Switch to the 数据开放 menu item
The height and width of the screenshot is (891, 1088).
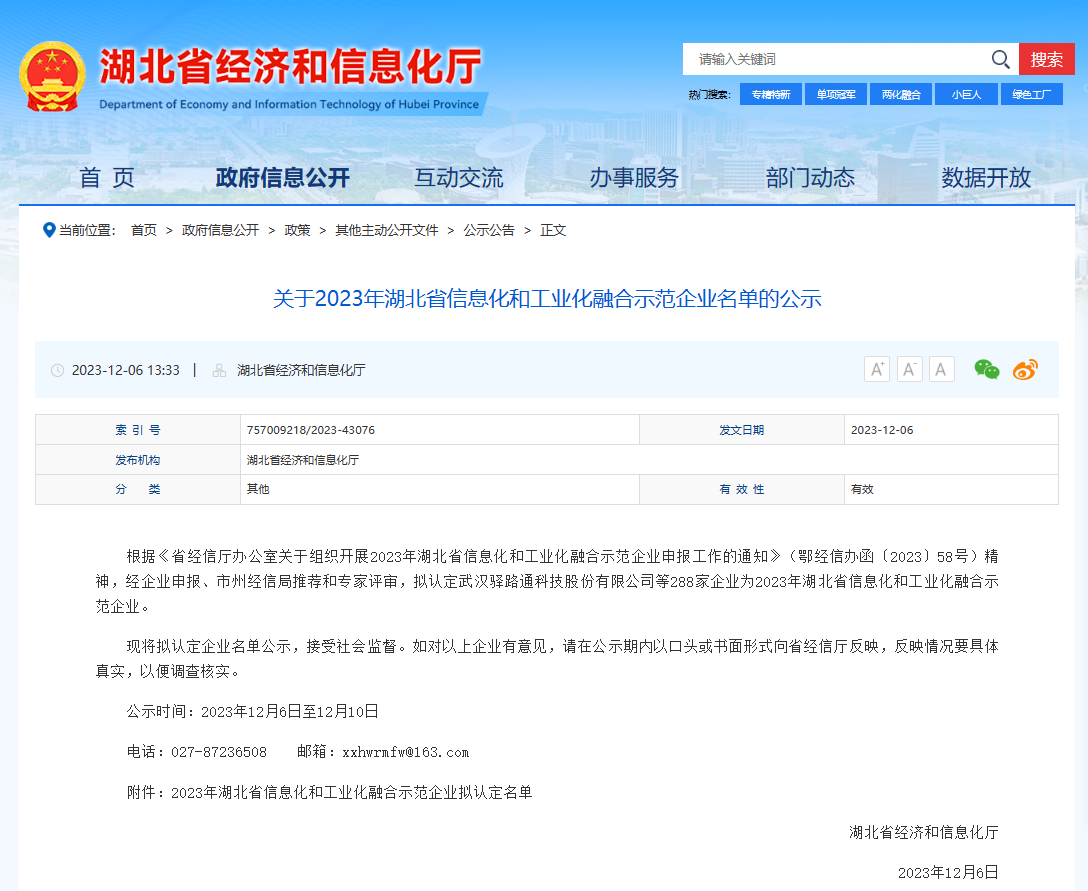point(985,178)
